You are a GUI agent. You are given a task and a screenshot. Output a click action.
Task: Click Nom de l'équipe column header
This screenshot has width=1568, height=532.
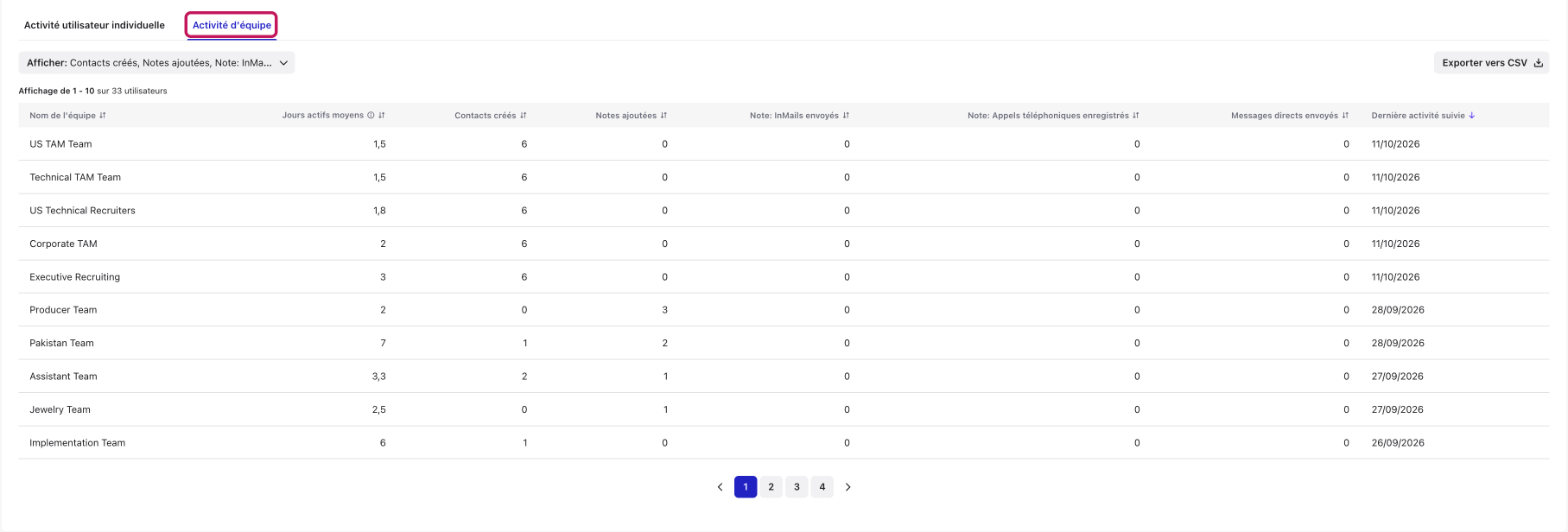click(63, 115)
